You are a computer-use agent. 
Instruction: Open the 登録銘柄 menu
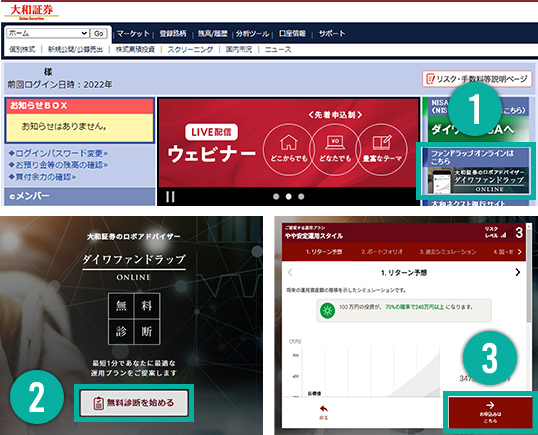pos(173,34)
